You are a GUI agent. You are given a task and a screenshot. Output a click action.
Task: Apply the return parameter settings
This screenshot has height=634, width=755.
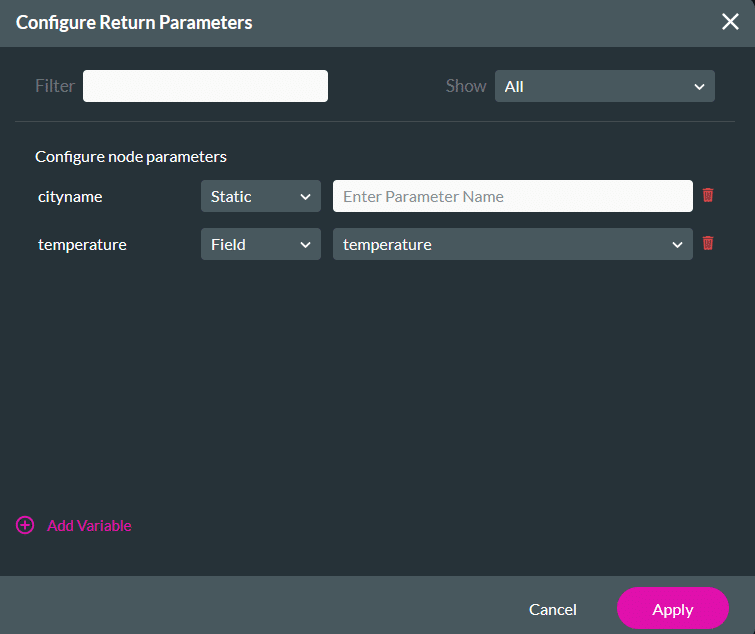[673, 608]
